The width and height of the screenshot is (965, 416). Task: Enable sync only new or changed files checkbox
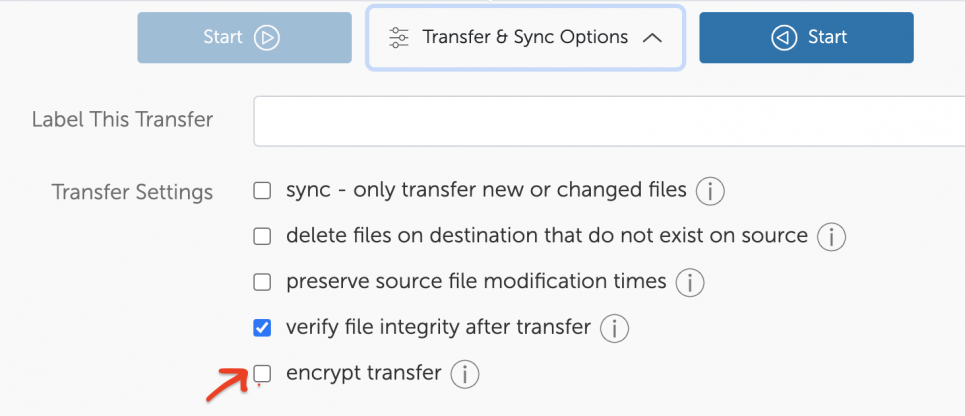tap(262, 190)
